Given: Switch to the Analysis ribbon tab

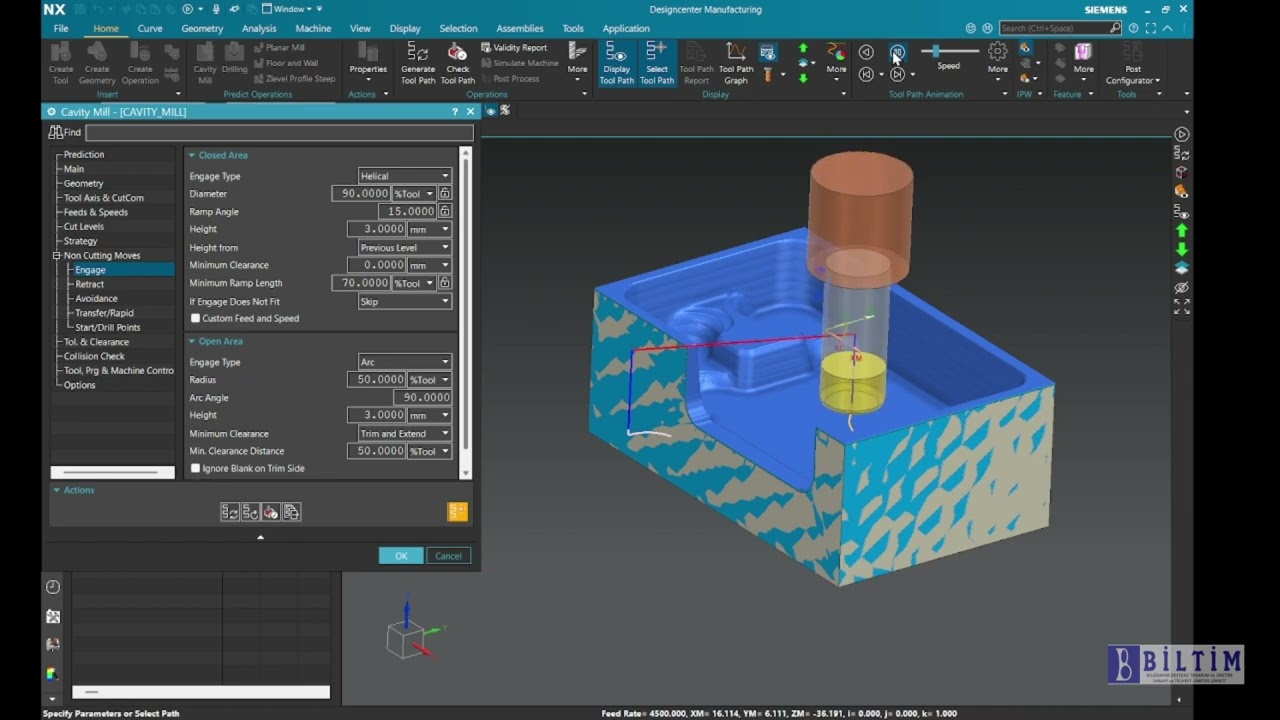Looking at the screenshot, I should 259,28.
